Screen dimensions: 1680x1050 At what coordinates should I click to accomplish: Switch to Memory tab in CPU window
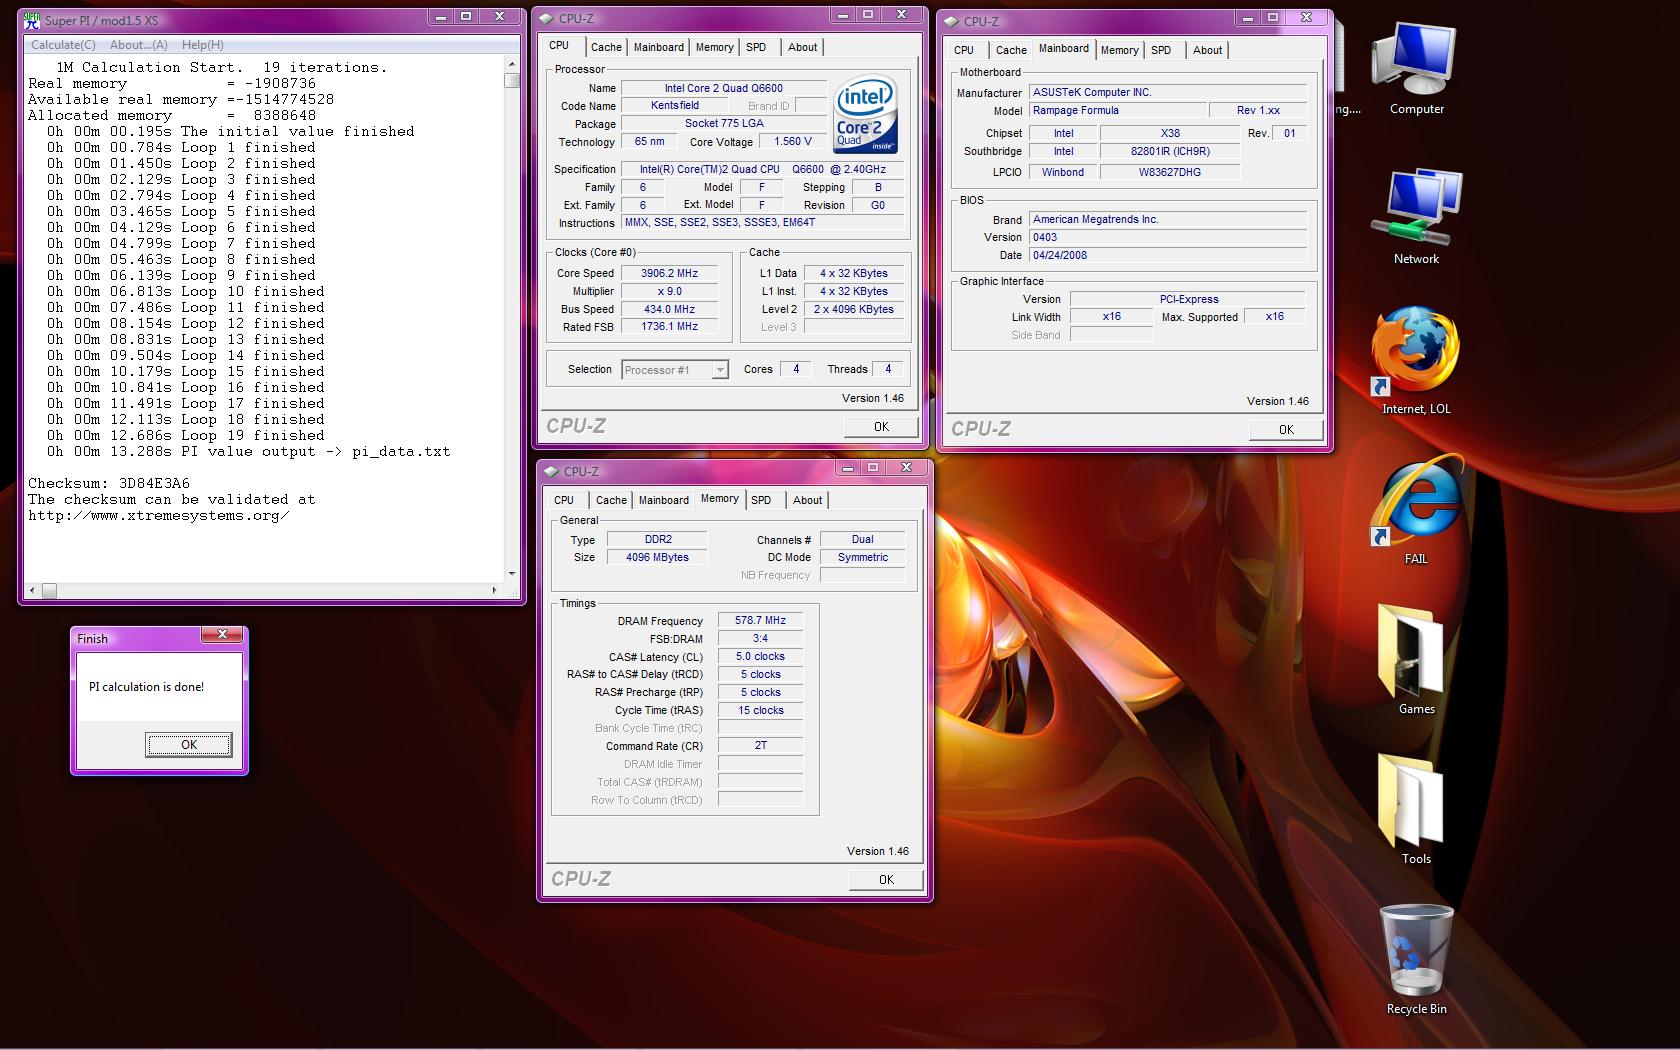click(714, 47)
